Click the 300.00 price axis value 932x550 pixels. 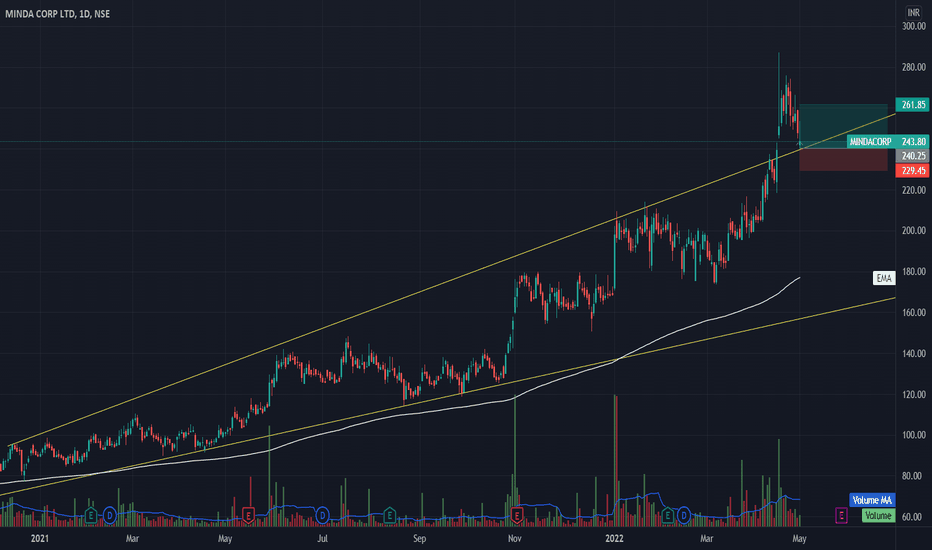click(914, 26)
